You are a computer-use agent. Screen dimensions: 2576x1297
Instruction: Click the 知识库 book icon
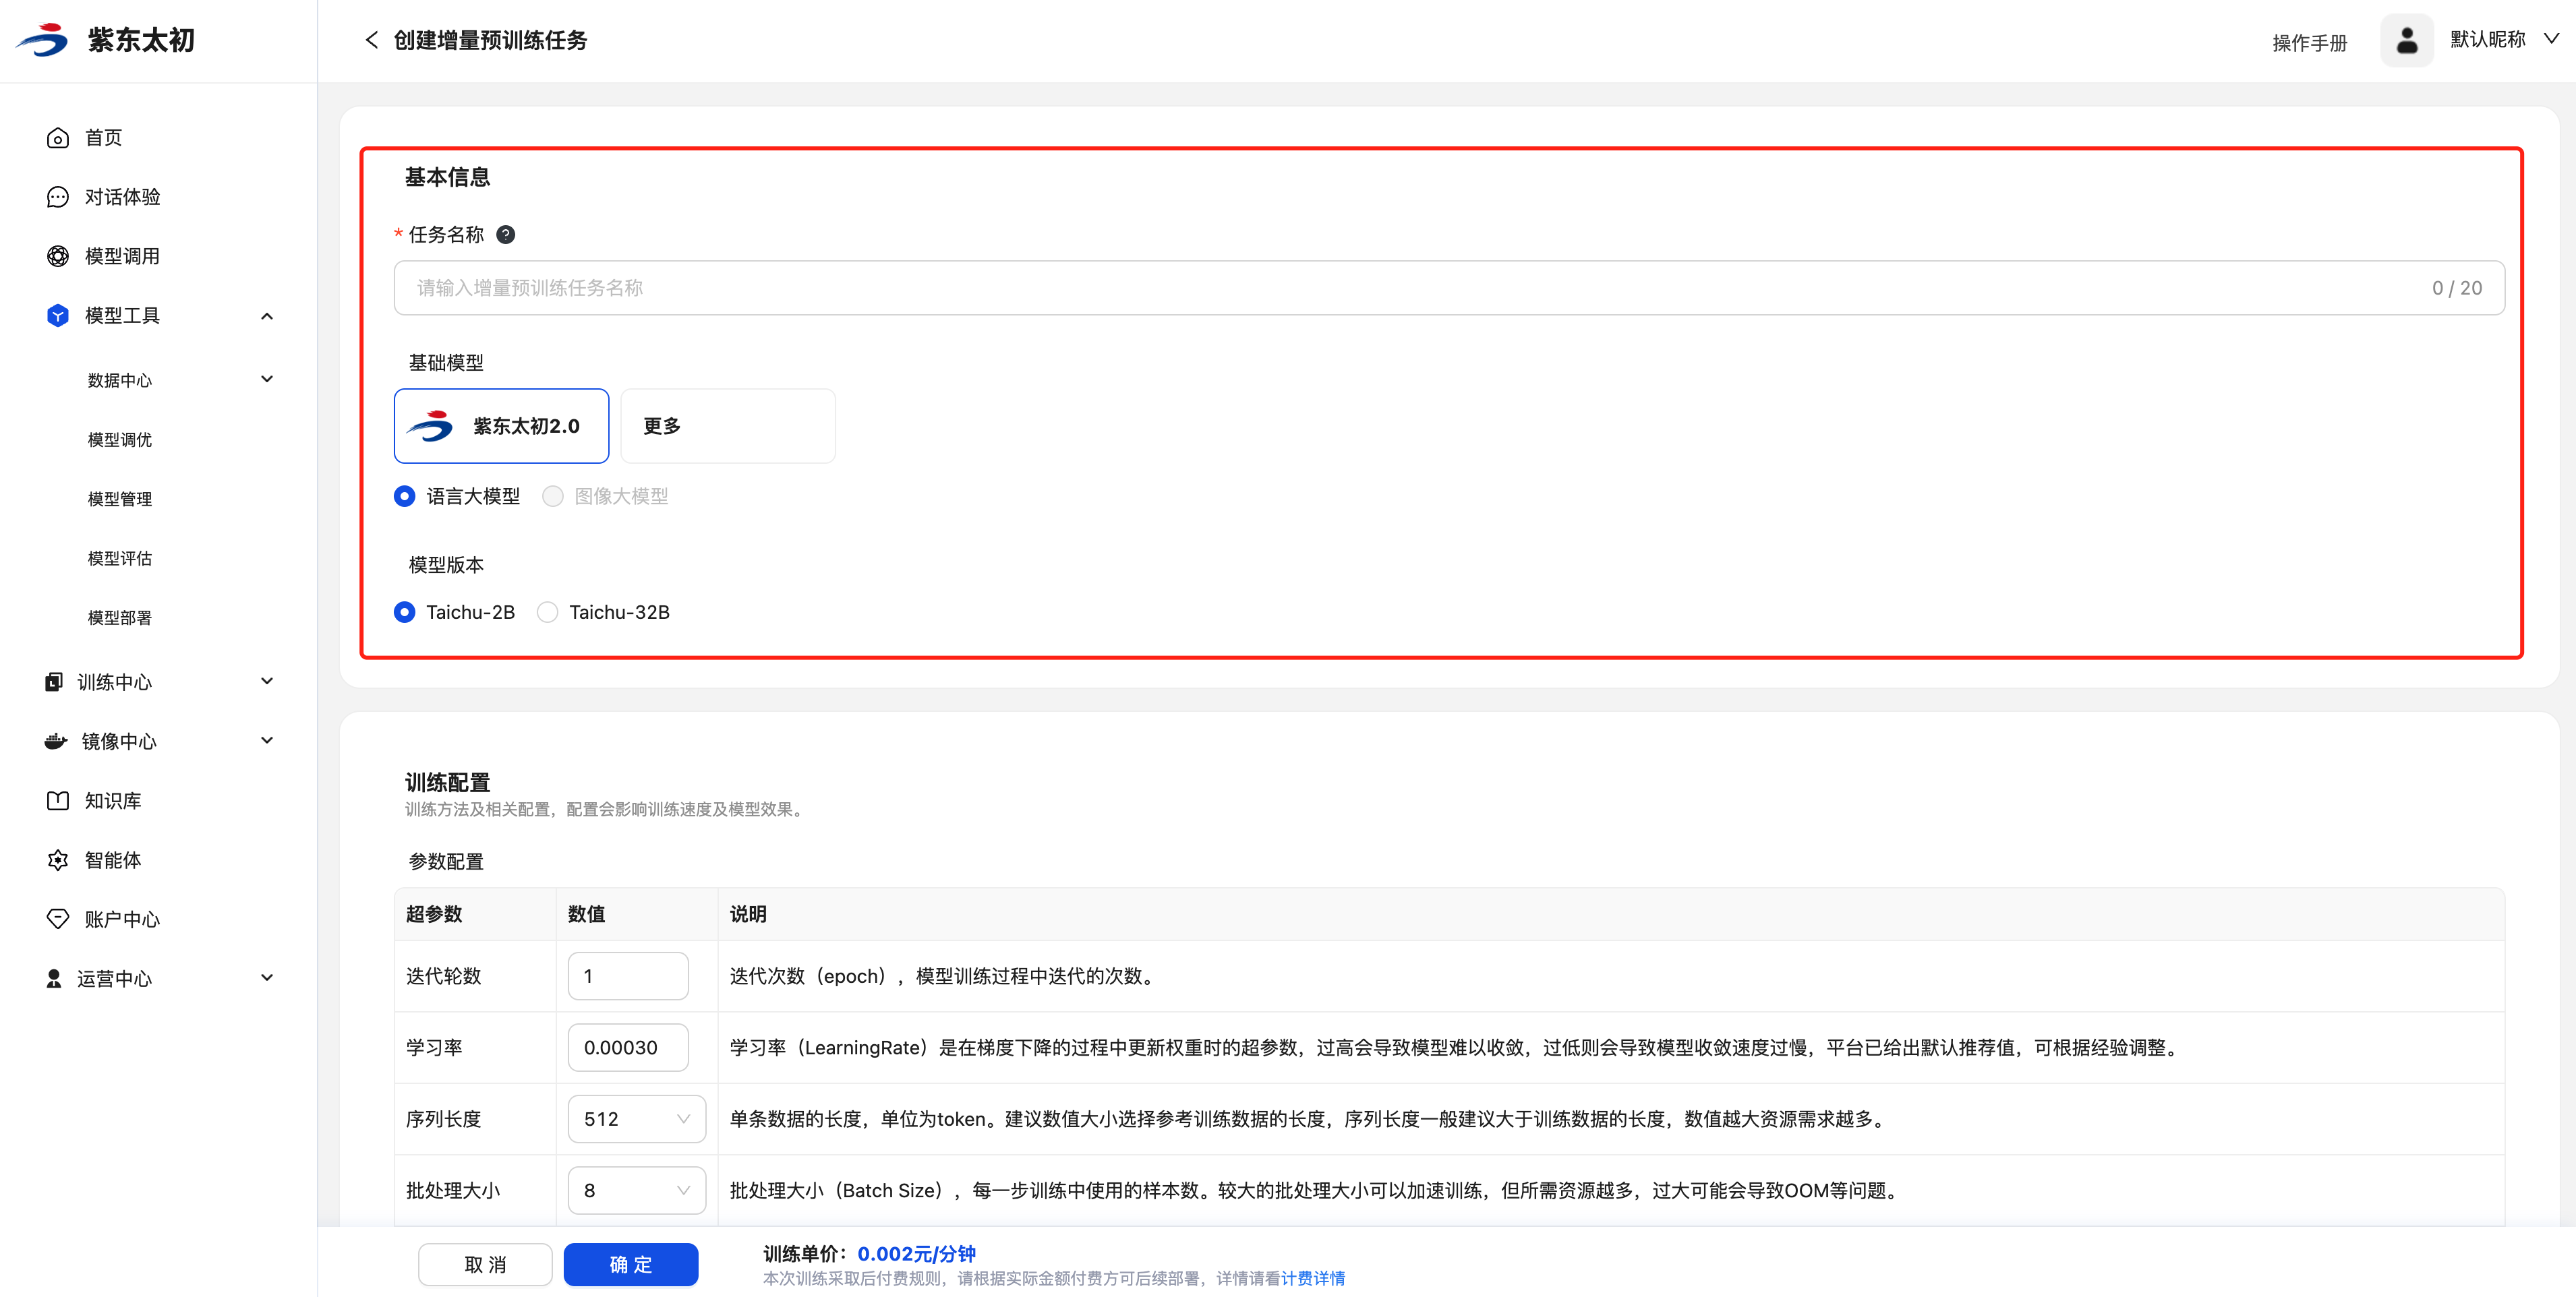coord(58,801)
